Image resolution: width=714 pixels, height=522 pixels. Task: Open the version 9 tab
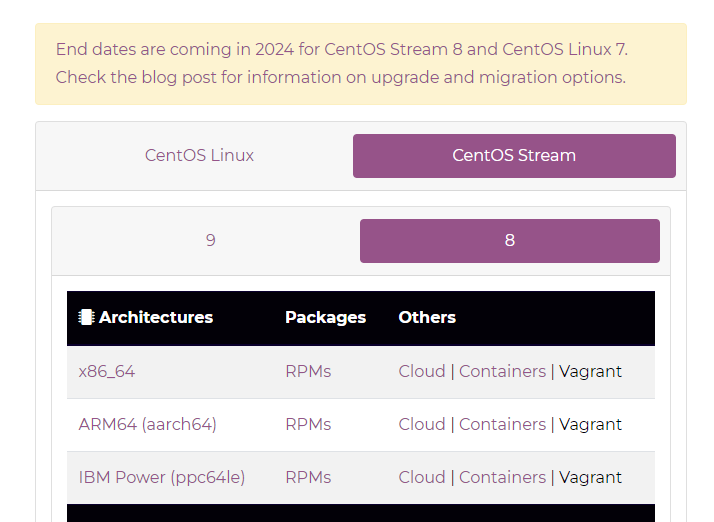click(210, 241)
